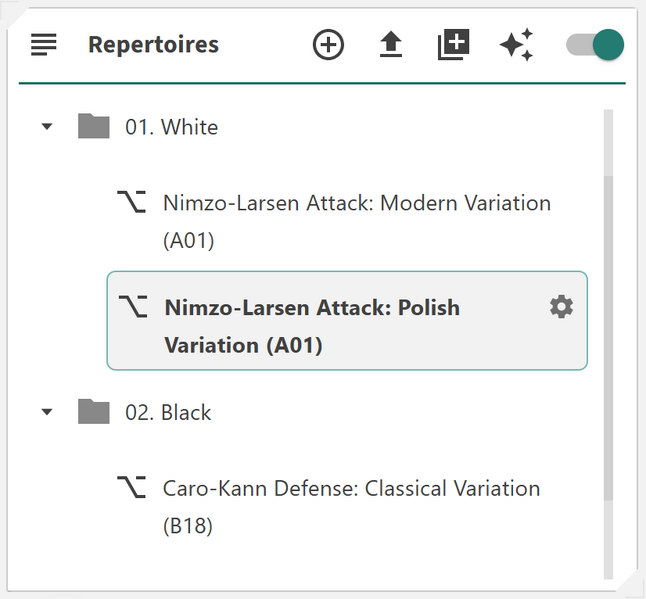Screen dimensions: 646x599
Task: Click the add new repertoire plus icon
Action: click(x=328, y=45)
